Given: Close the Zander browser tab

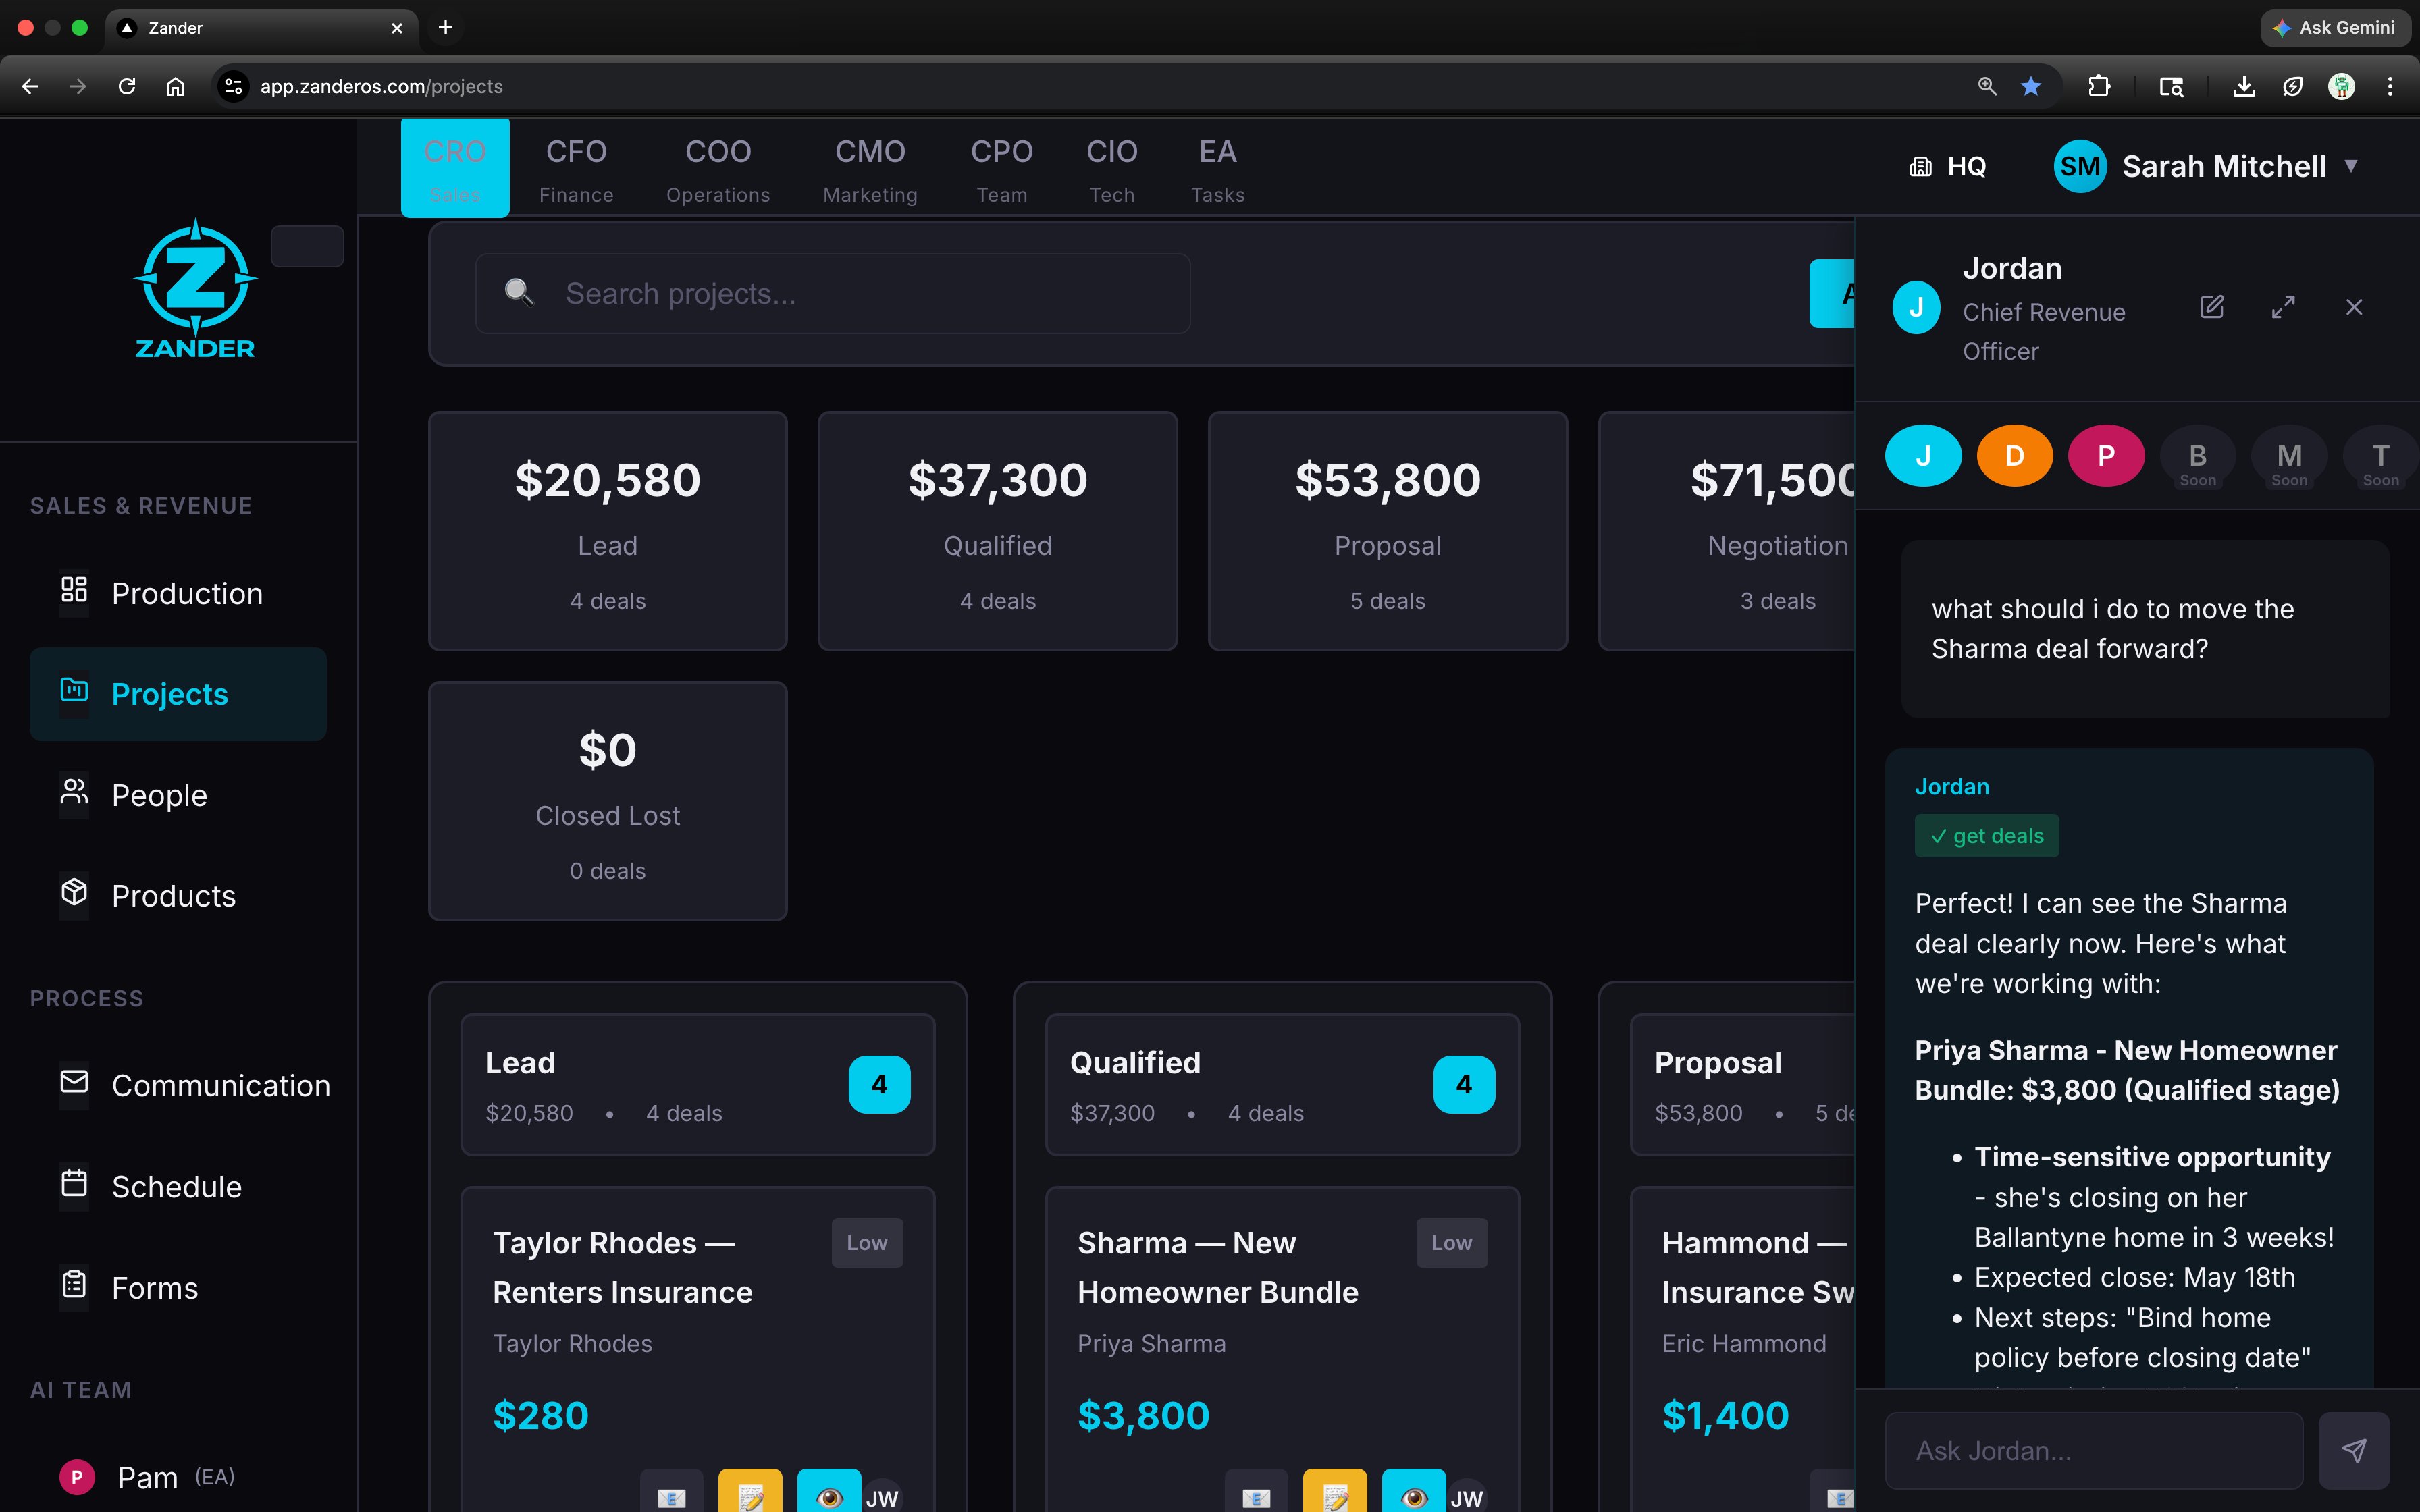Looking at the screenshot, I should pos(397,28).
